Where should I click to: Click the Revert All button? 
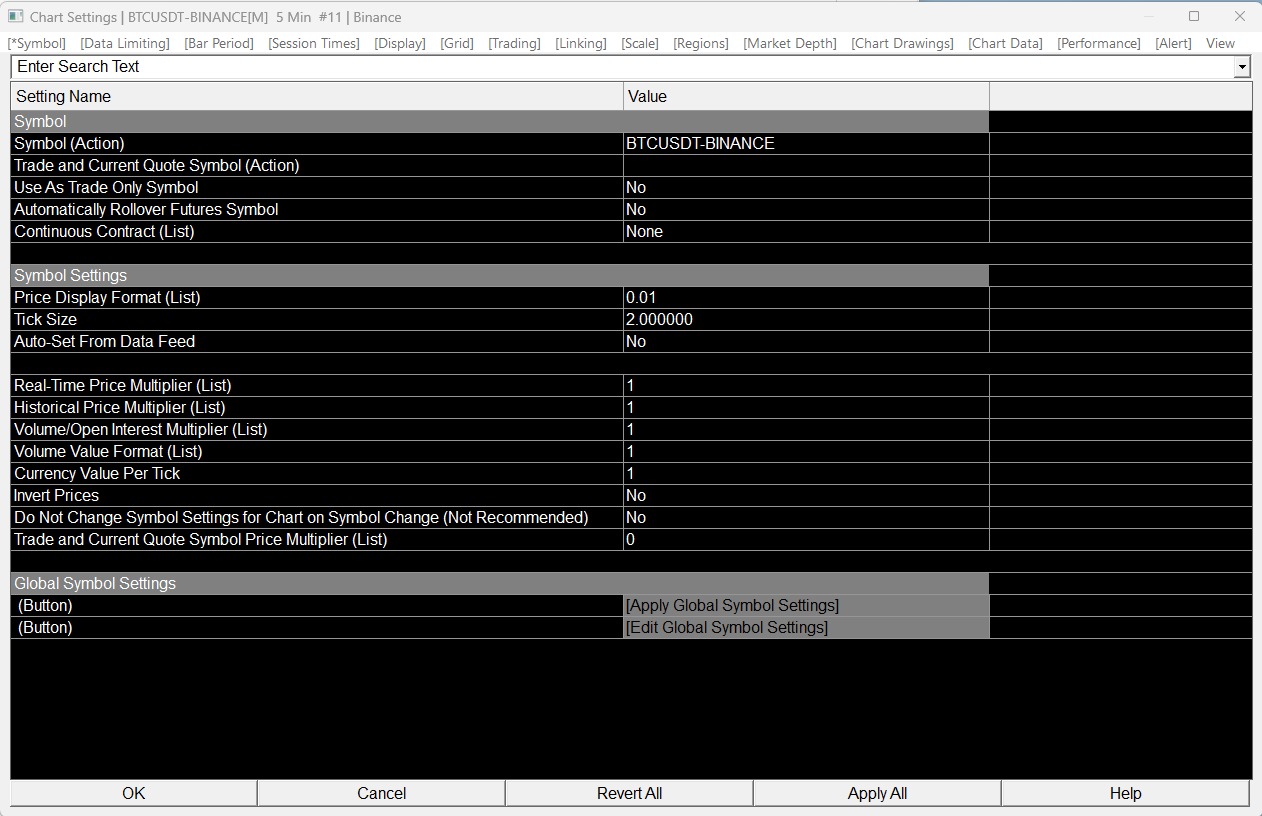tap(629, 793)
